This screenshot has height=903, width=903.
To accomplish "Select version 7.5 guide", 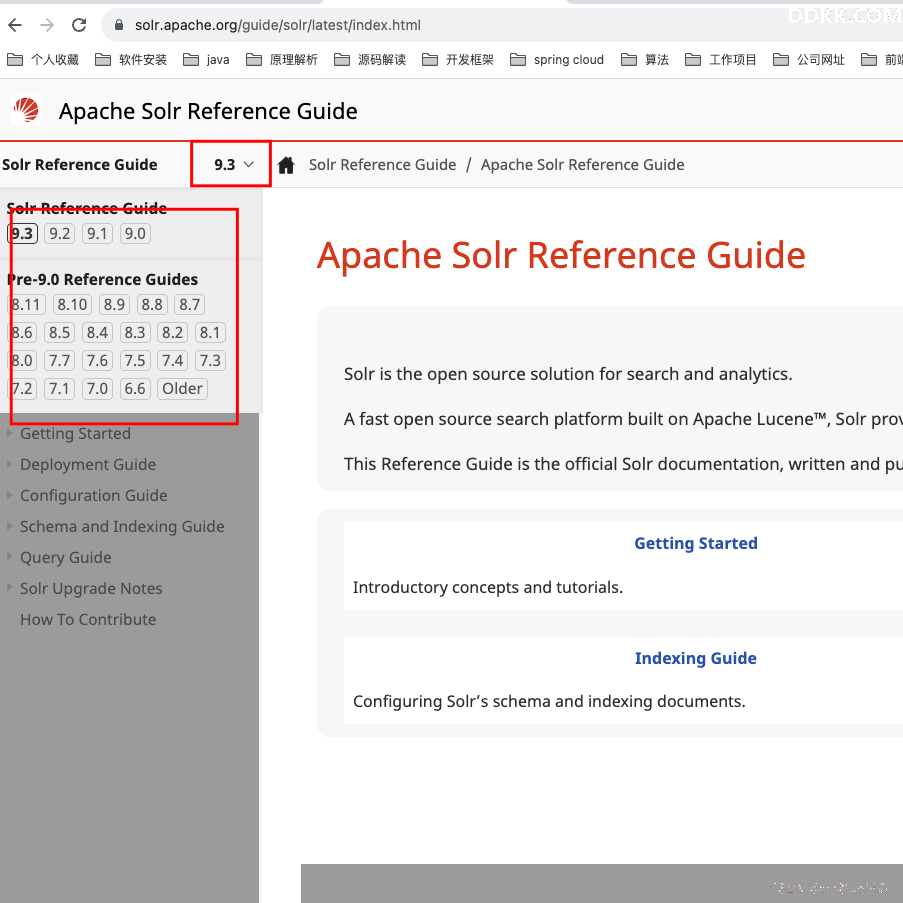I will coord(135,361).
